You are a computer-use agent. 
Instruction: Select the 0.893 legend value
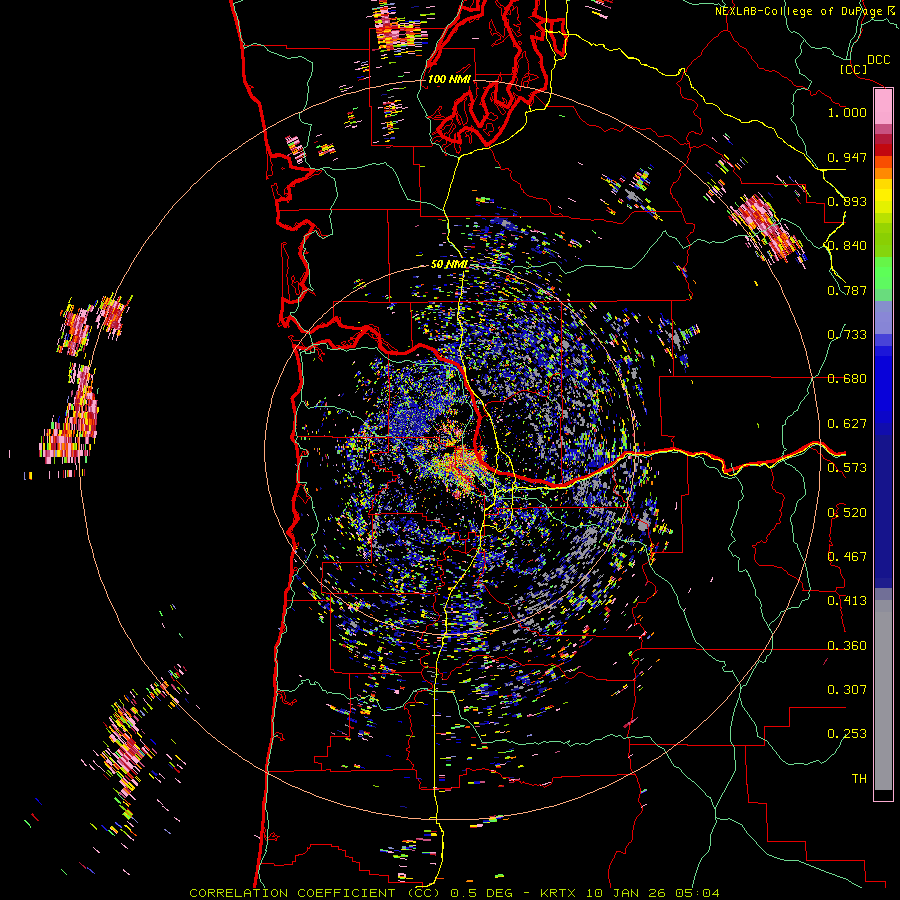point(847,201)
